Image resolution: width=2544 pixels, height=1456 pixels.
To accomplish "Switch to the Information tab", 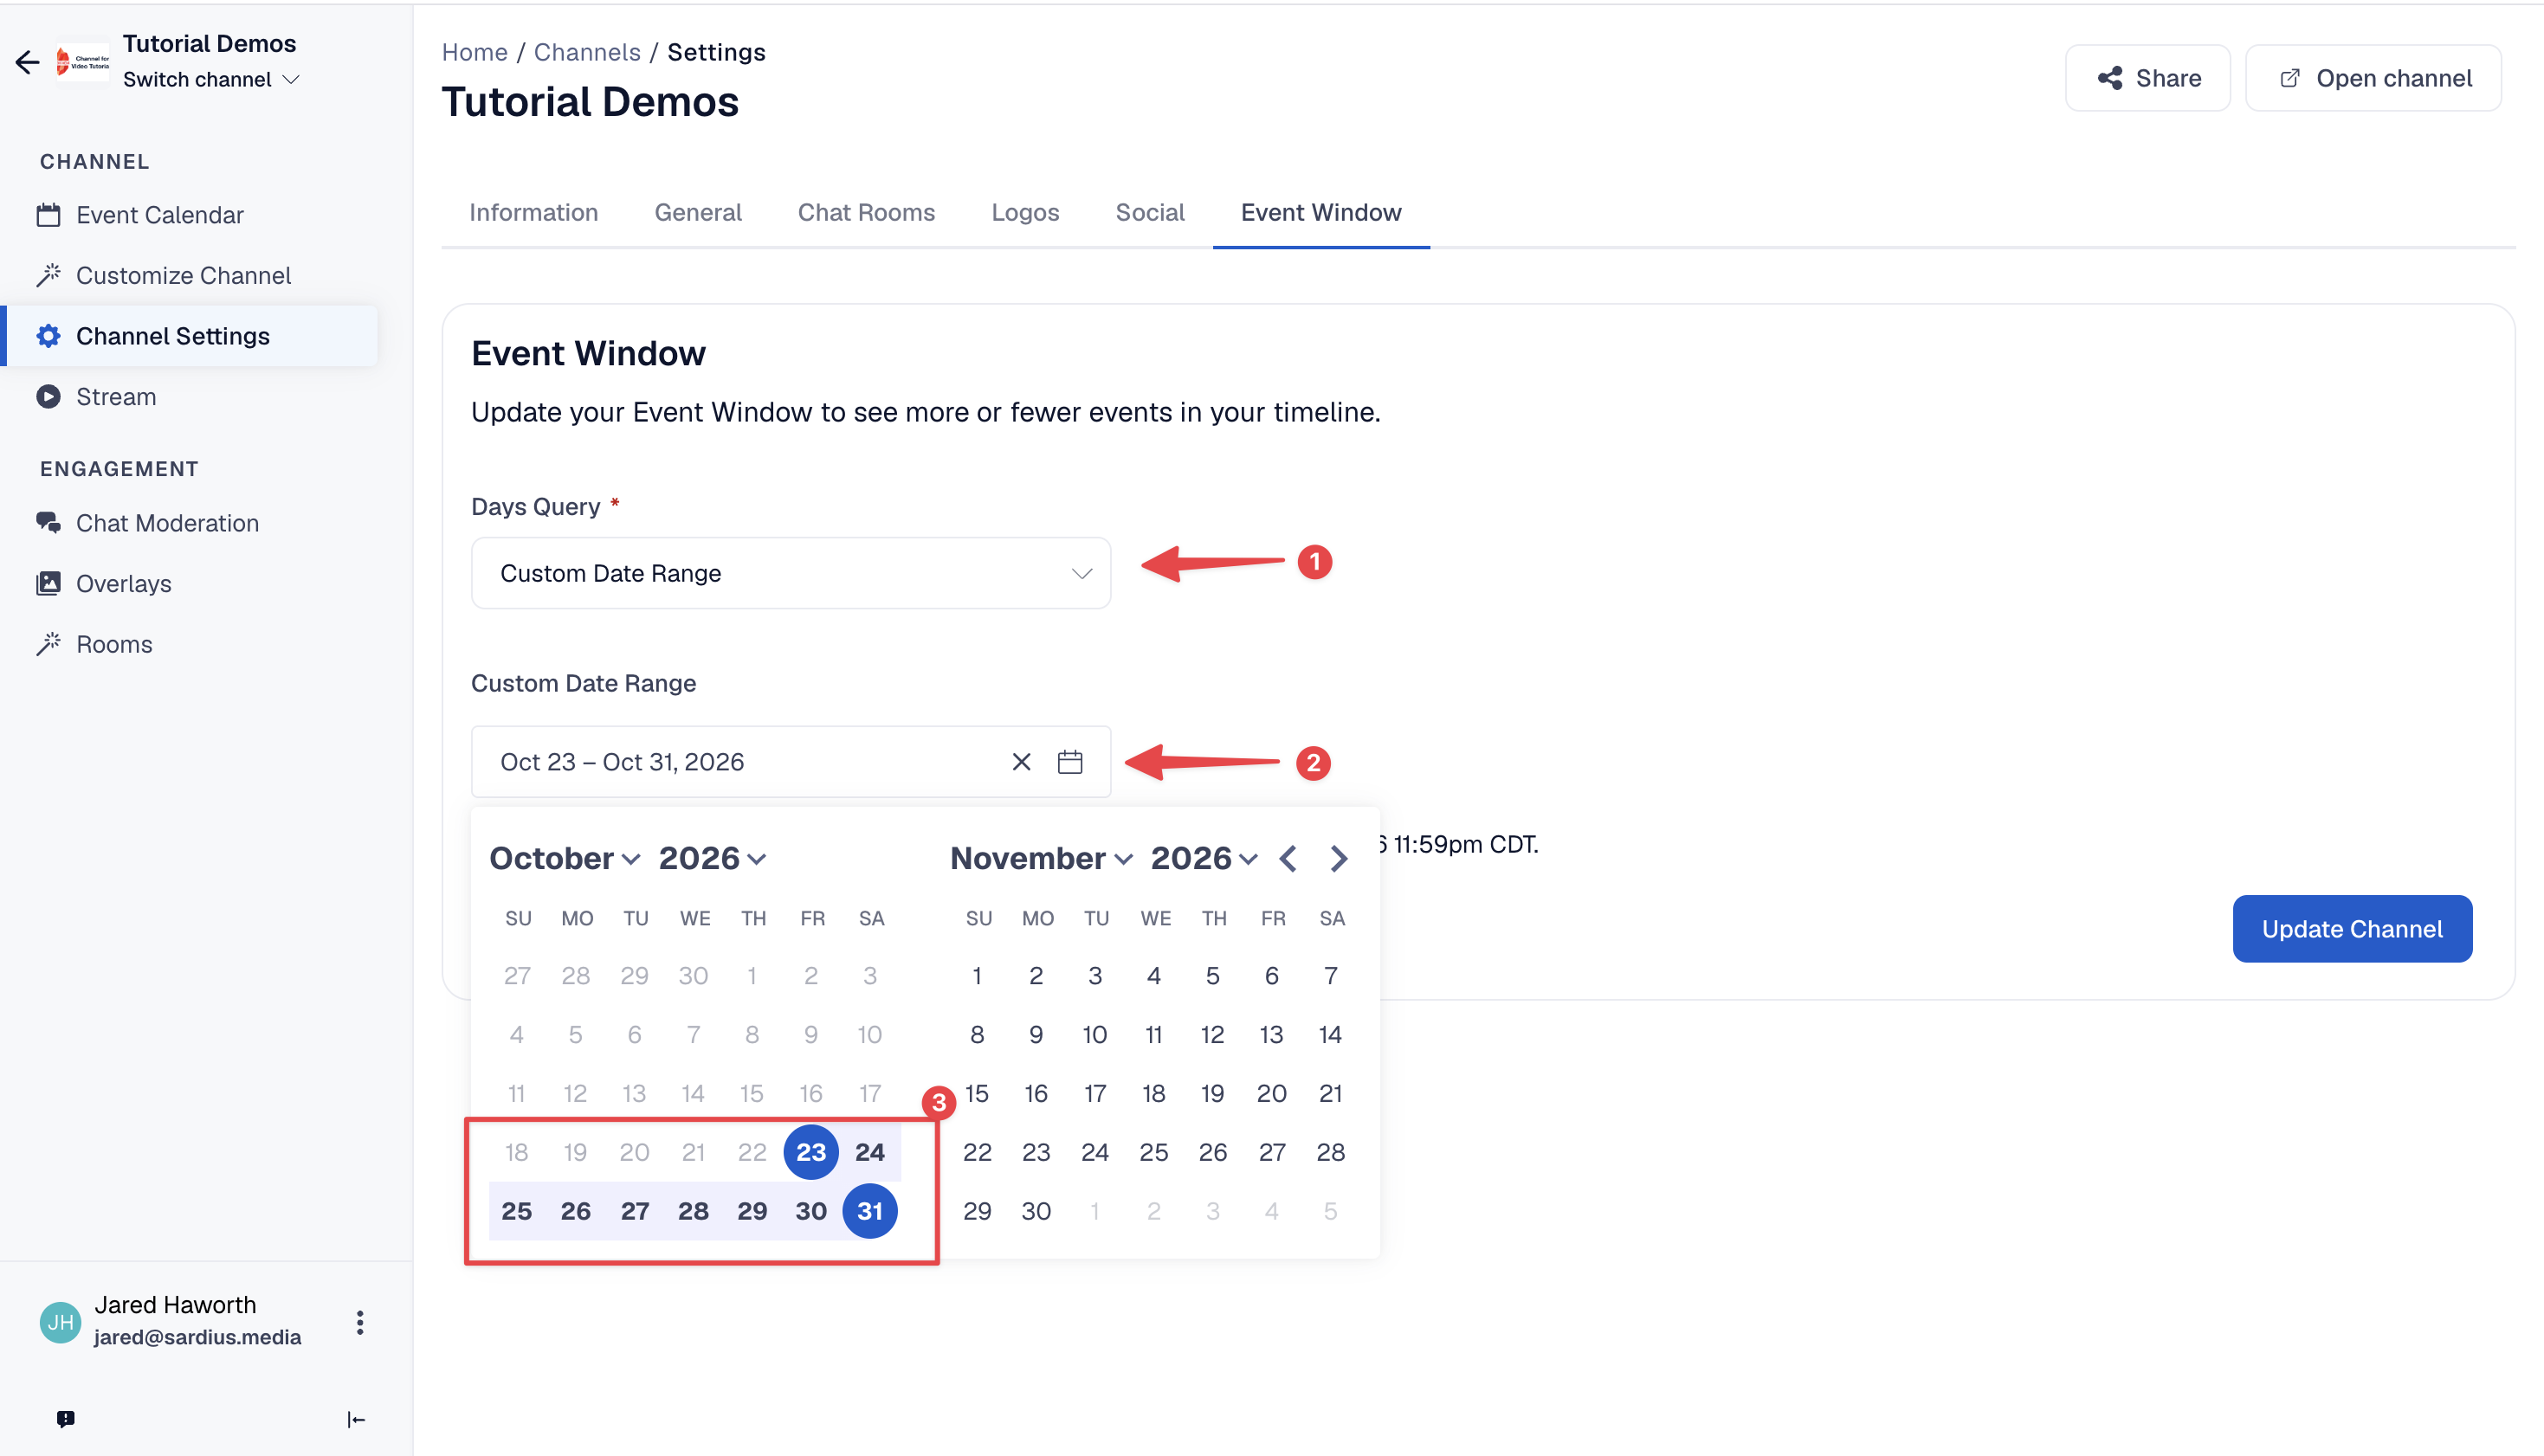I will coord(534,213).
